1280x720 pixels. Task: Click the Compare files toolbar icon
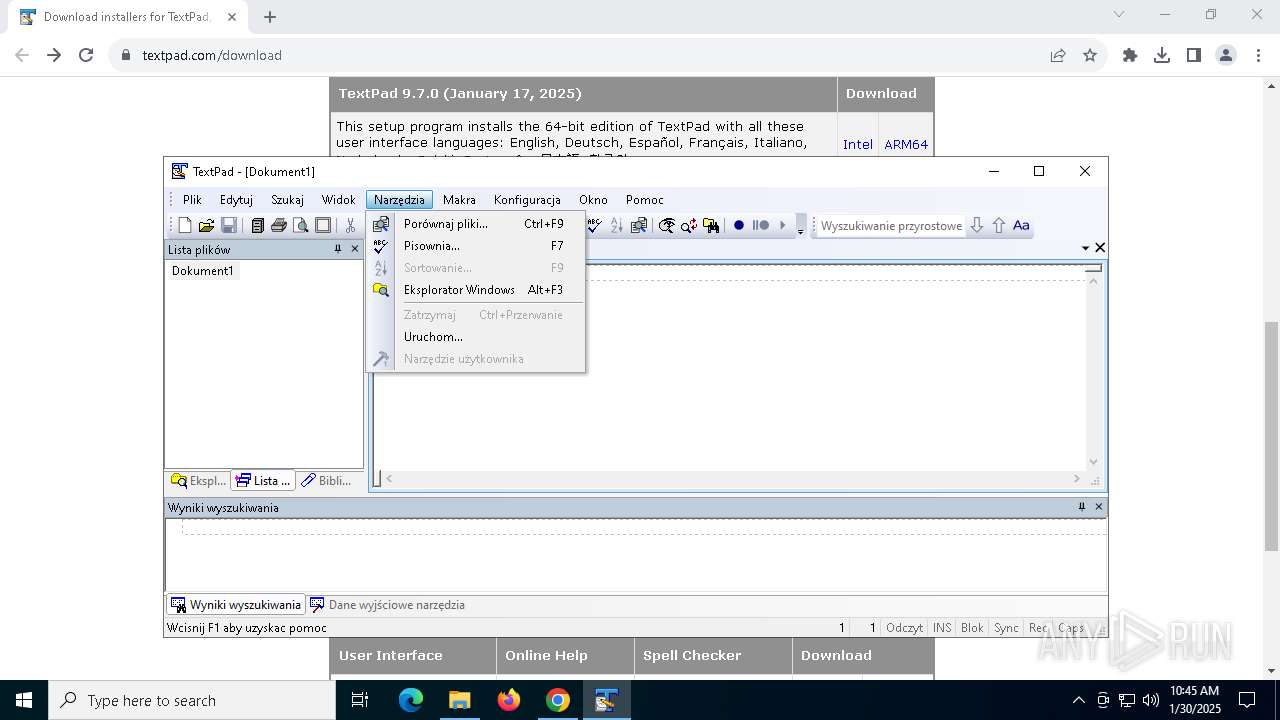[x=639, y=226]
